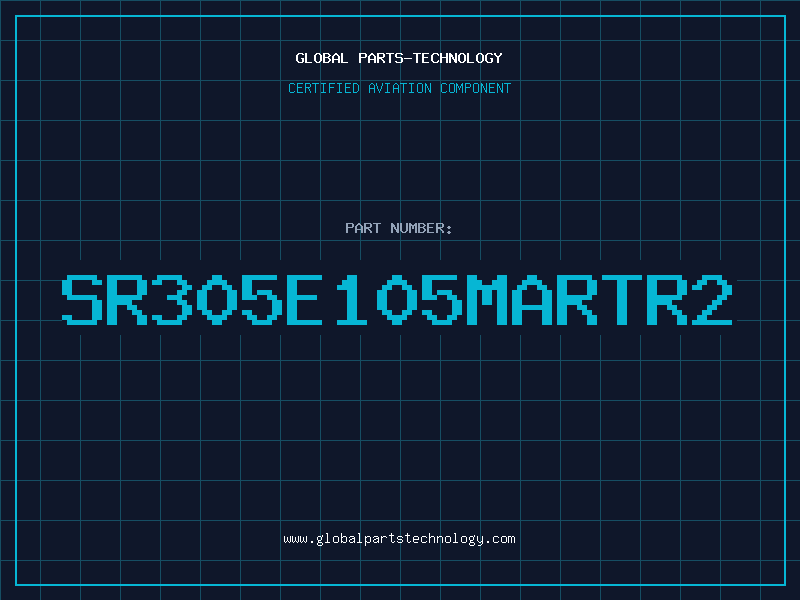
Task: Click the letter M in the part number
Action: tap(488, 300)
